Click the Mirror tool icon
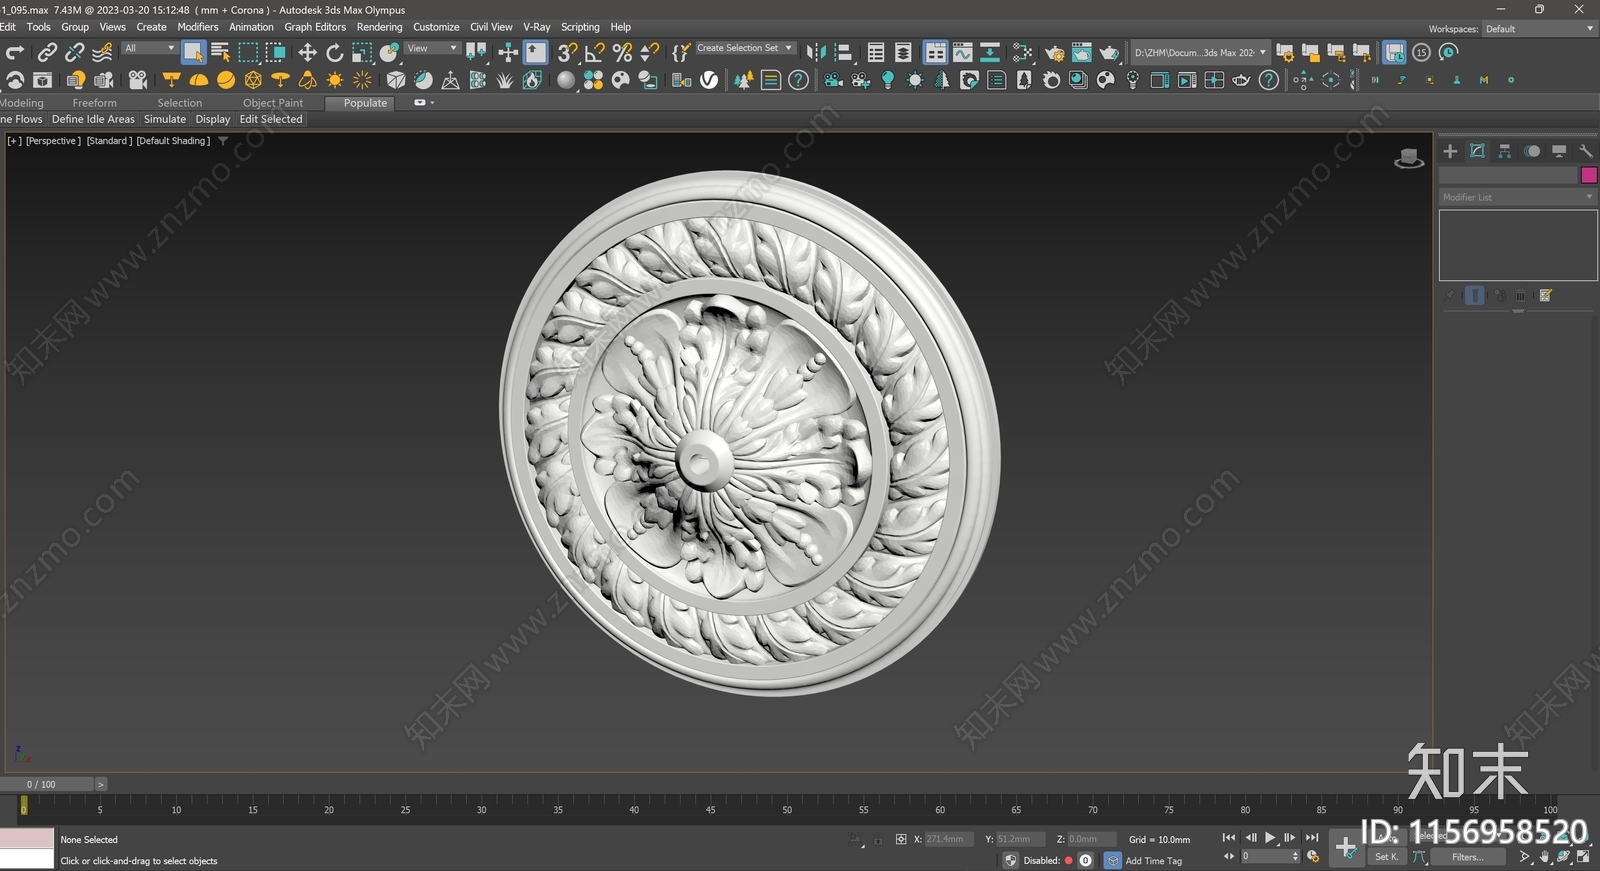Image resolution: width=1600 pixels, height=871 pixels. tap(816, 52)
